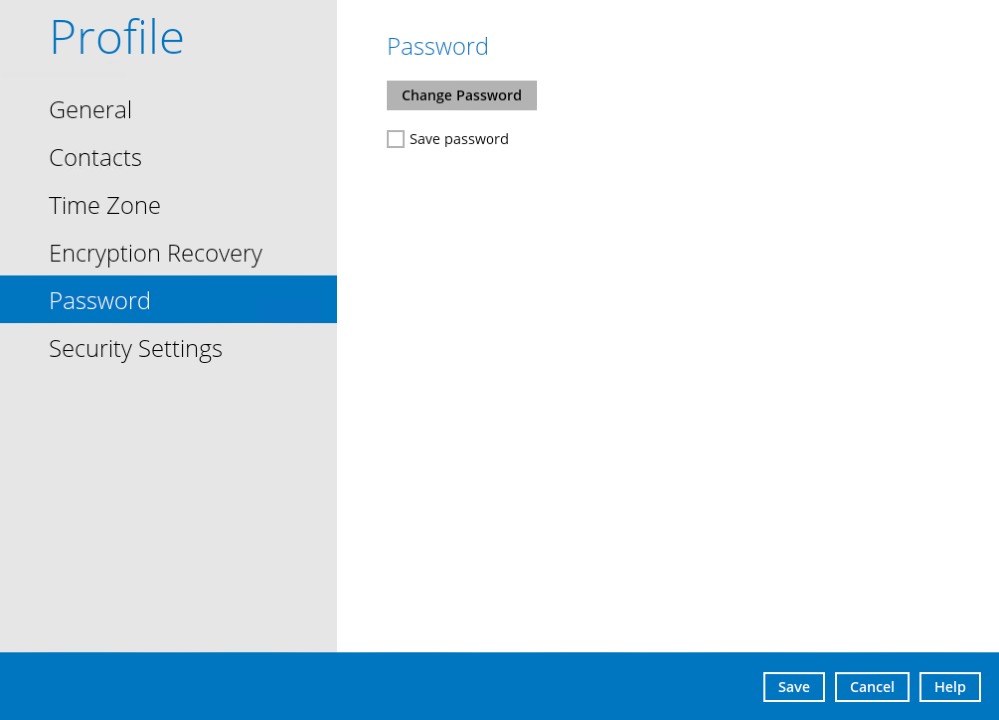Enable the Save password checkbox
Screen dimensions: 999x720
[396, 140]
